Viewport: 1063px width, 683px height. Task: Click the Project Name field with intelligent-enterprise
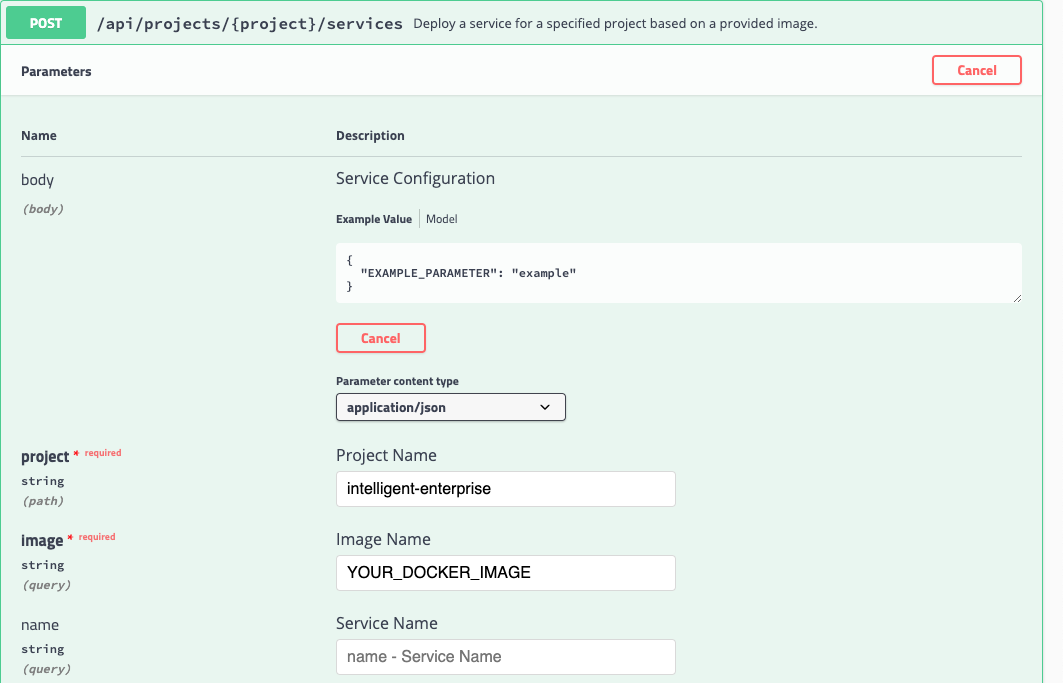[505, 489]
